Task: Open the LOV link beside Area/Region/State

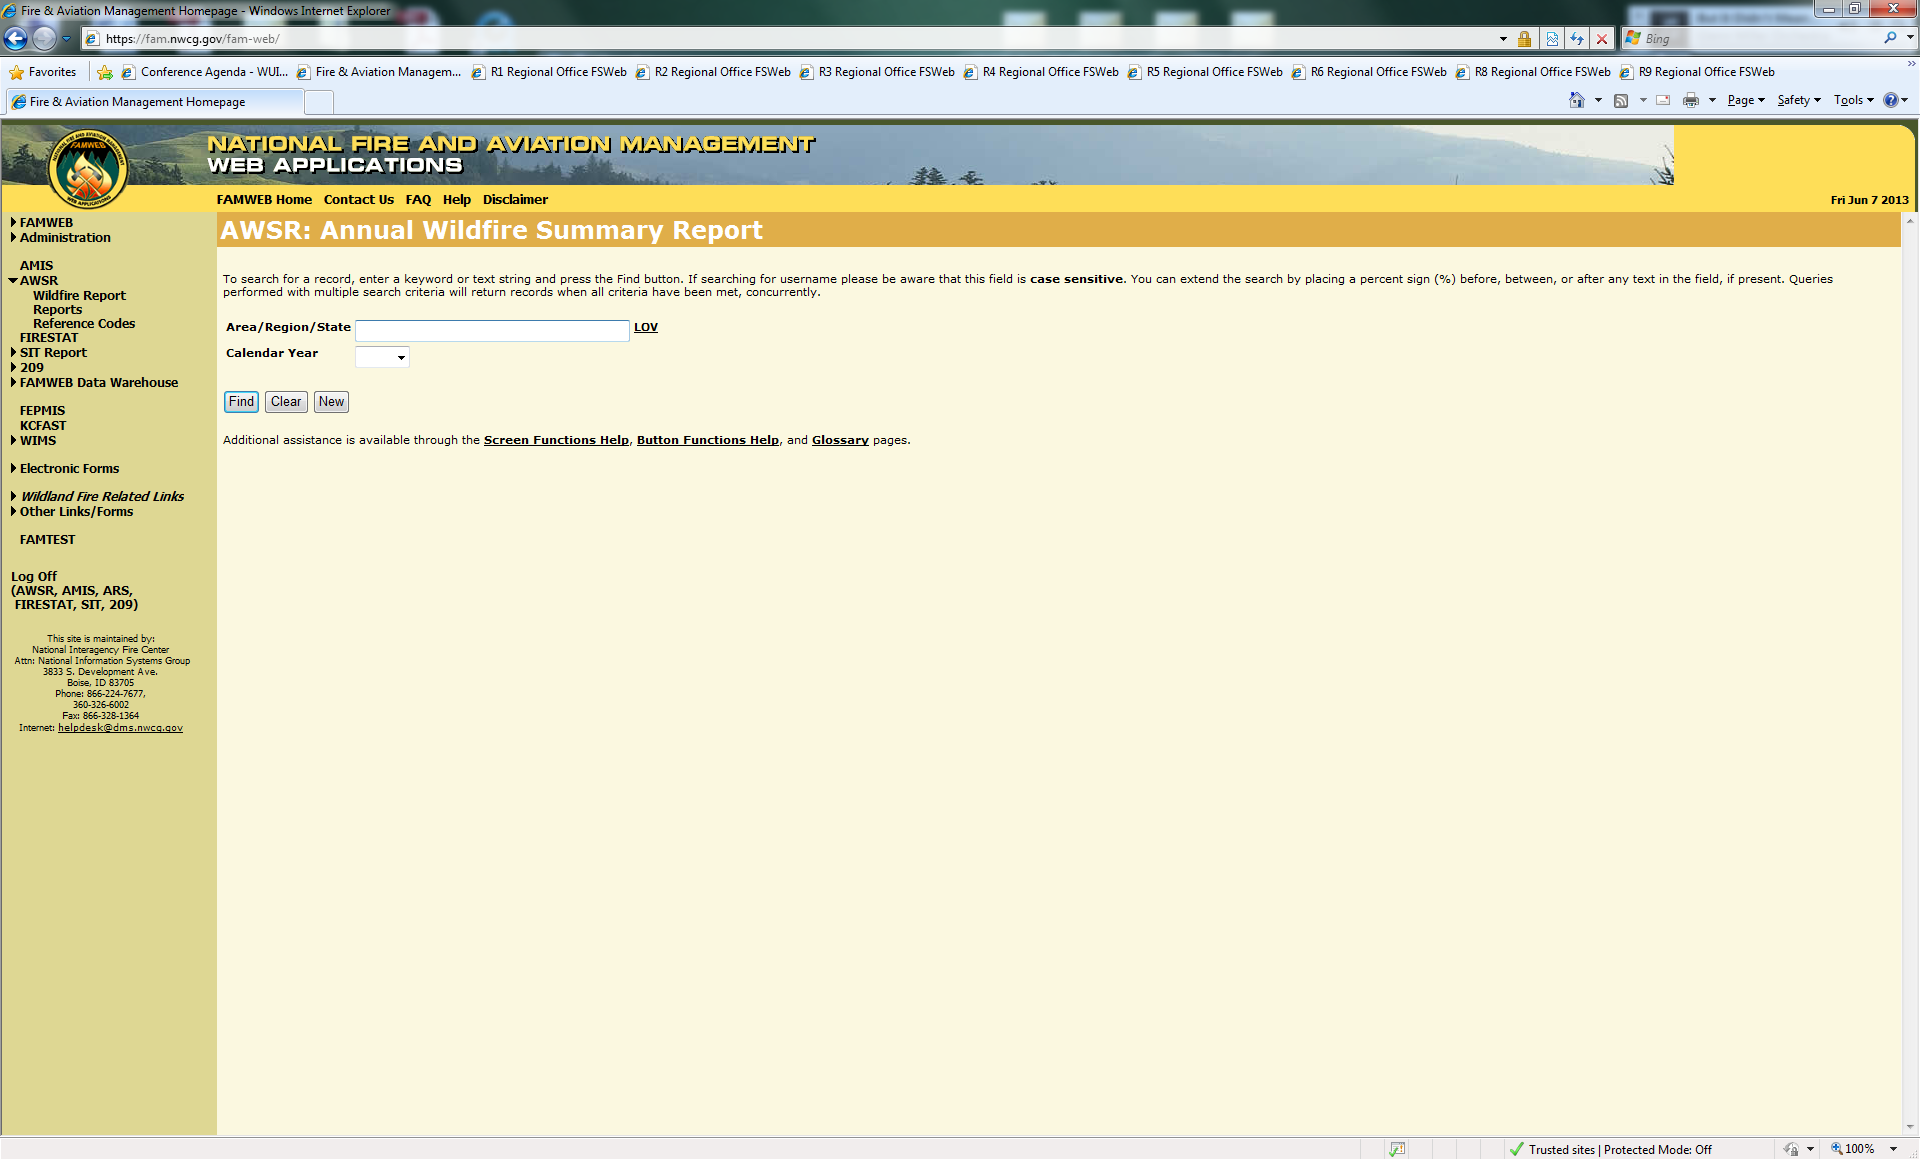Action: [x=646, y=327]
